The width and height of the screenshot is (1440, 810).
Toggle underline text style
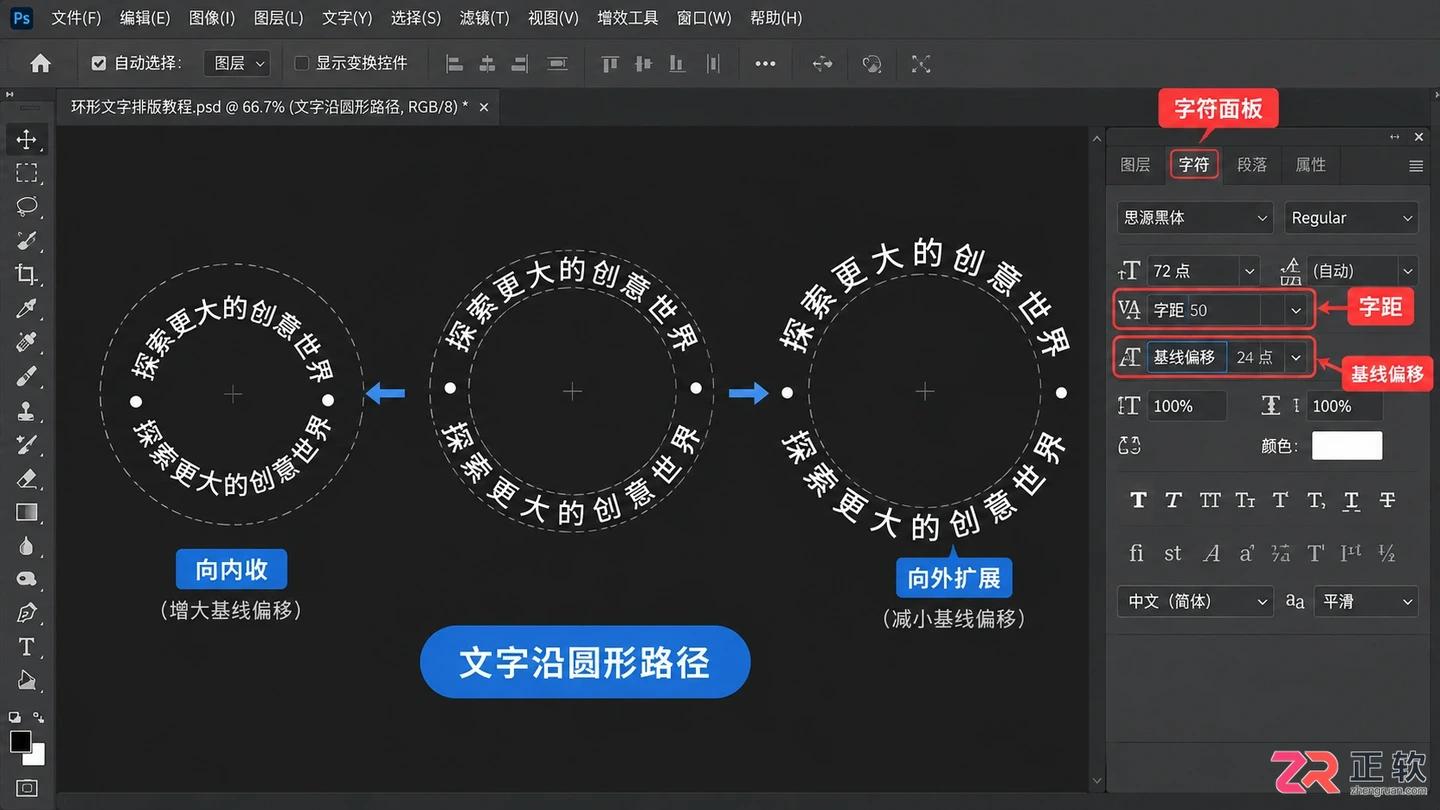tap(1352, 500)
